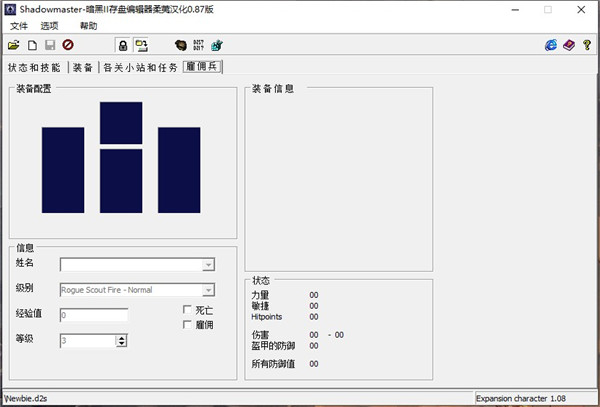Click Expansion character 1.08 status text
The image size is (600, 407).
click(x=521, y=399)
